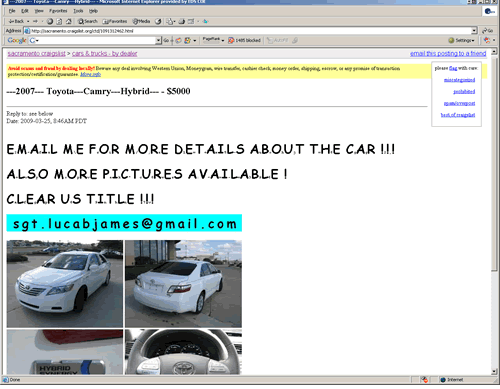Open the Edit menu

click(25, 11)
